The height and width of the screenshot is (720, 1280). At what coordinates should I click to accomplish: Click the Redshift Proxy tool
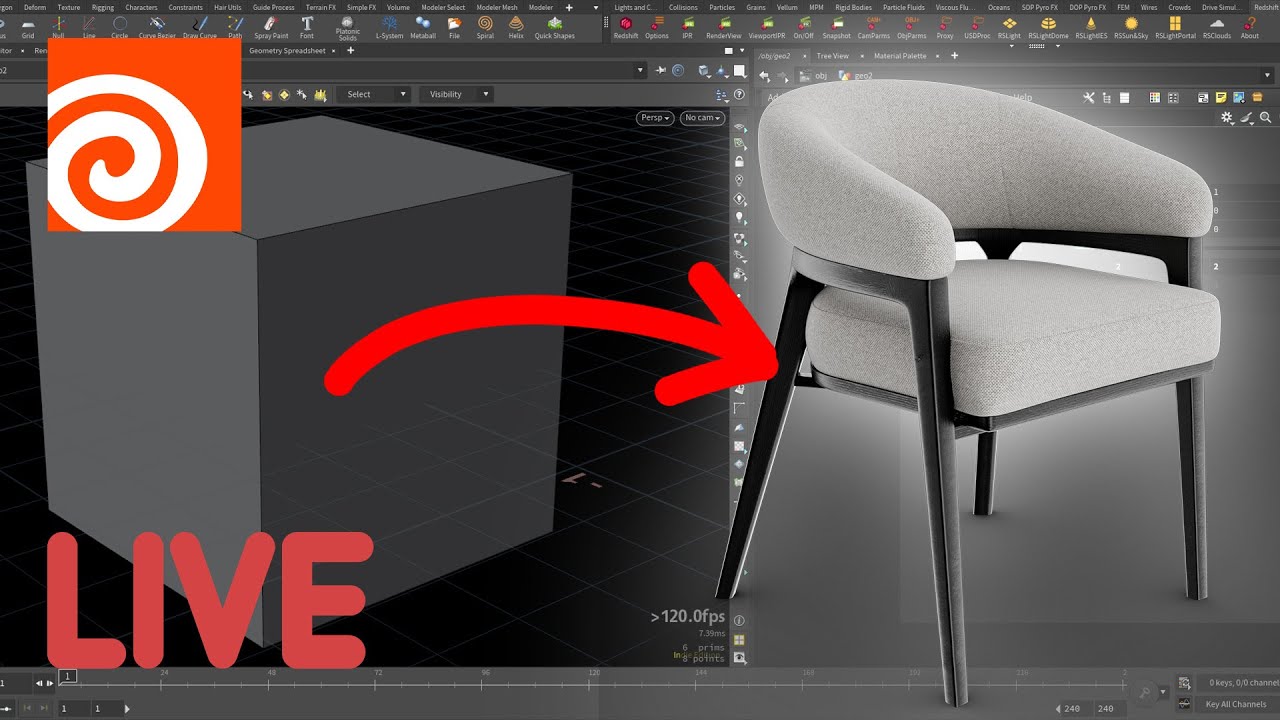point(945,27)
